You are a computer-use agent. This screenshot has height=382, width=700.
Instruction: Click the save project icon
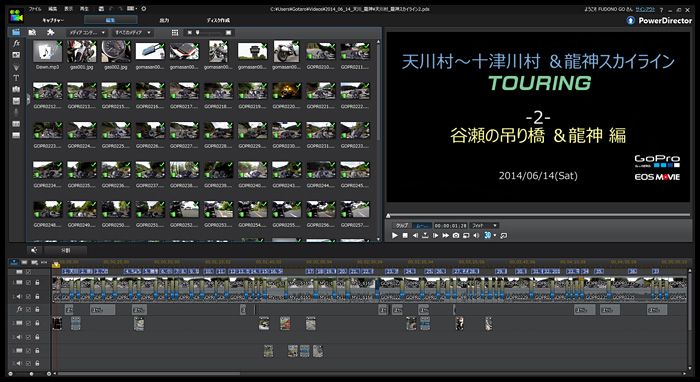(101, 8)
